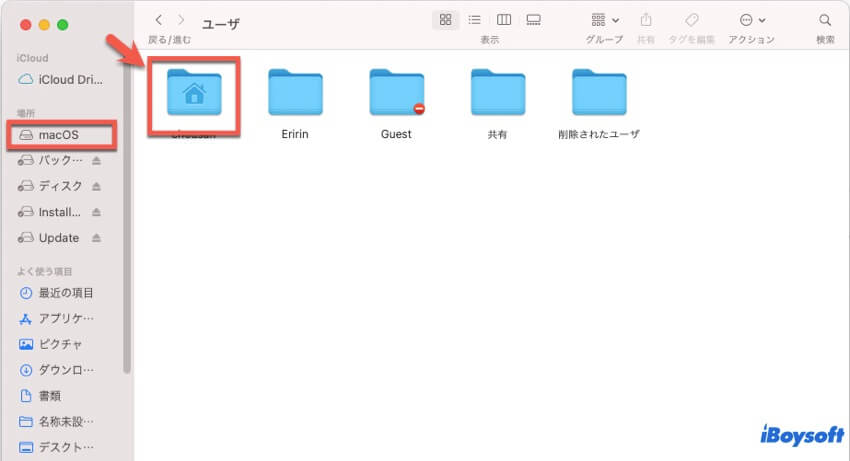850x461 pixels.
Task: Open 最近の項目 in sidebar
Action: [56, 293]
